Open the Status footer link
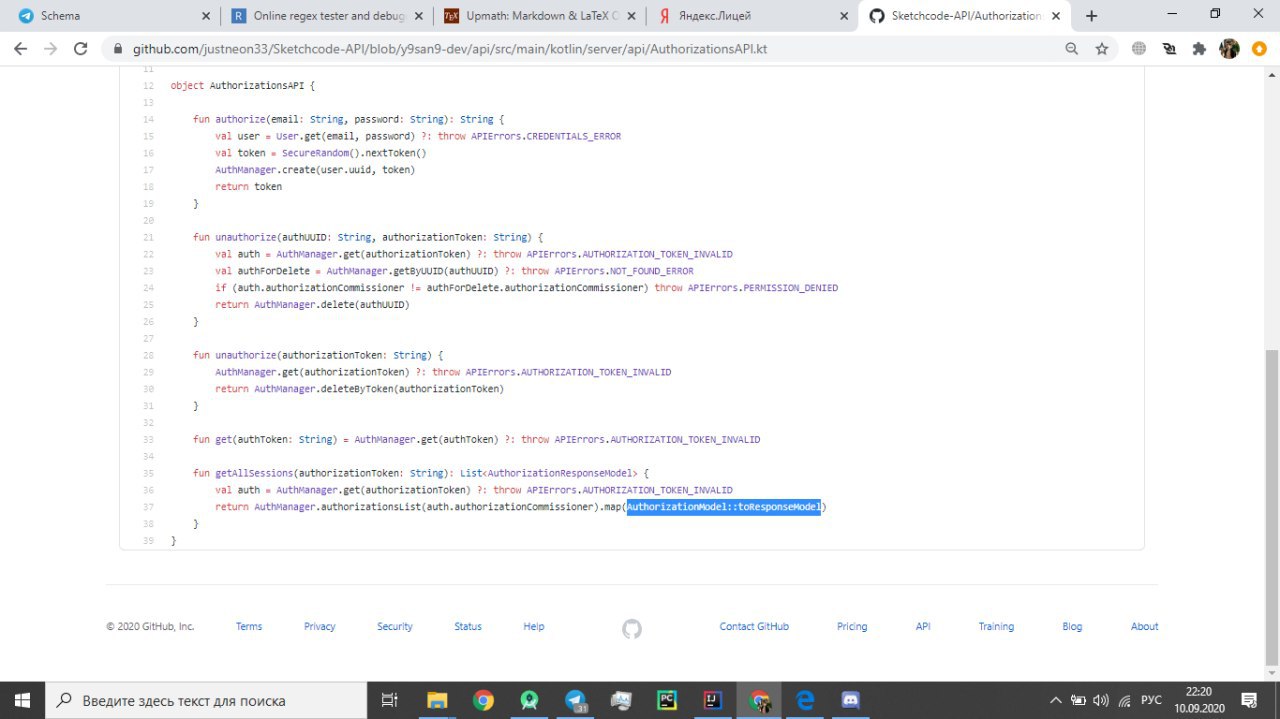 click(x=468, y=626)
